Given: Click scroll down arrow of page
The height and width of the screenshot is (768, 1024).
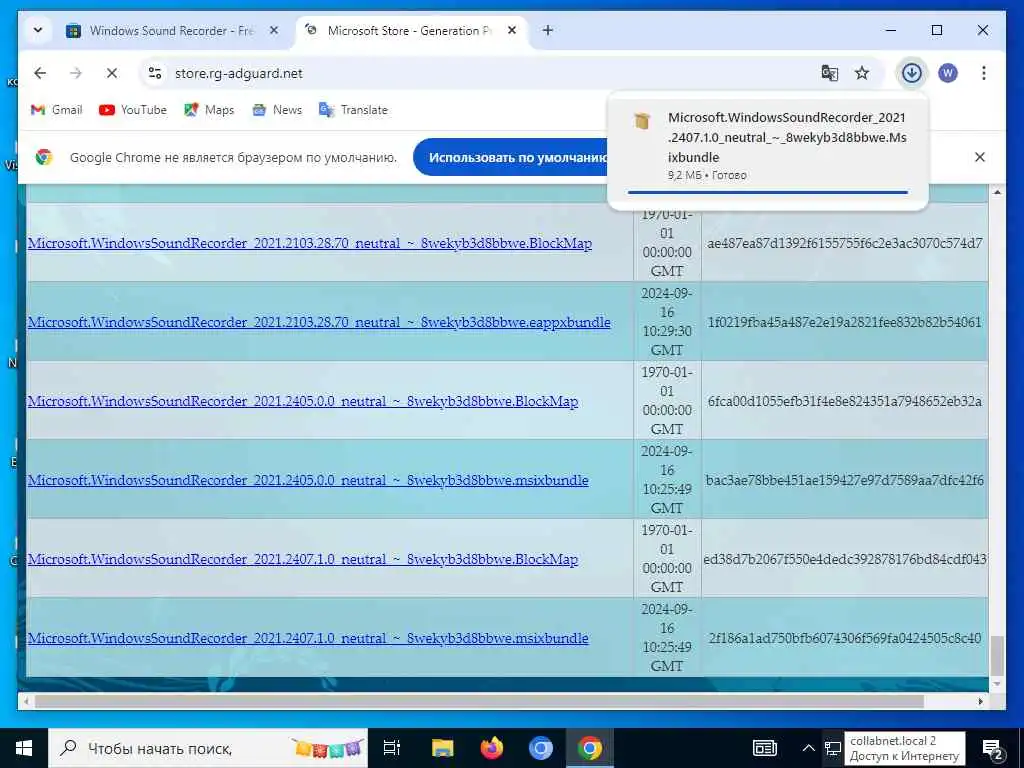Looking at the screenshot, I should [x=997, y=684].
